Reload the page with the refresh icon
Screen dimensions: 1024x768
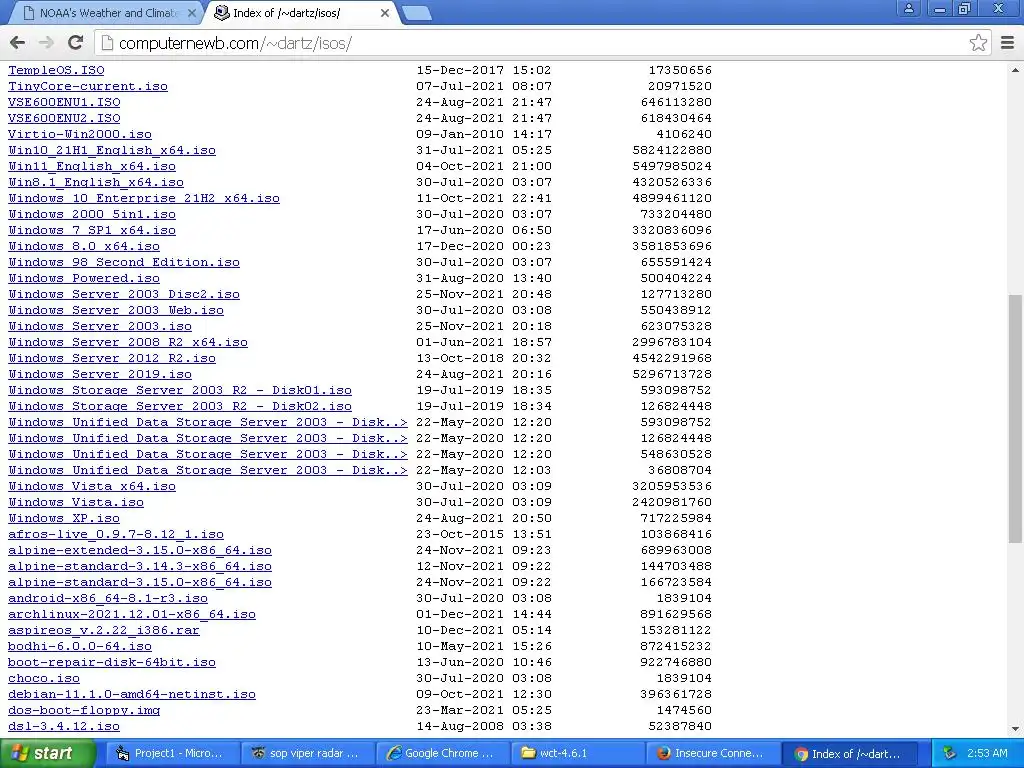76,43
